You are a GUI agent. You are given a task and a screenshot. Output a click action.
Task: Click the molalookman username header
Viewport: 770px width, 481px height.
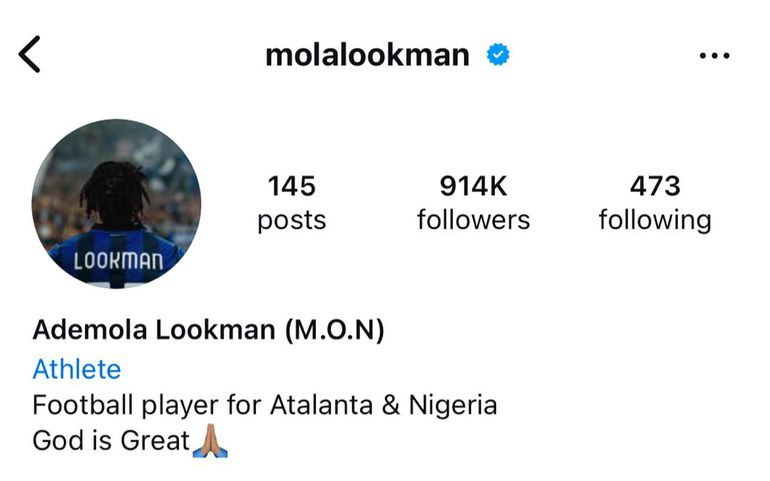367,55
